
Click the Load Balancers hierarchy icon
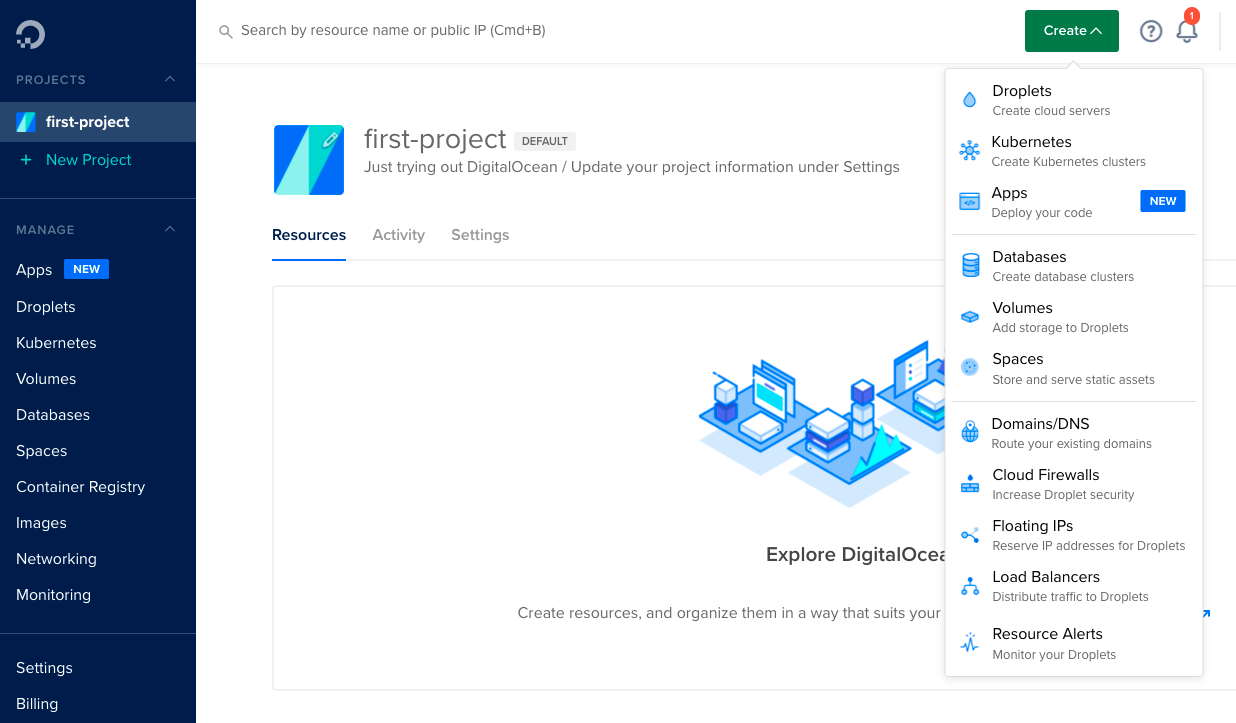point(970,586)
